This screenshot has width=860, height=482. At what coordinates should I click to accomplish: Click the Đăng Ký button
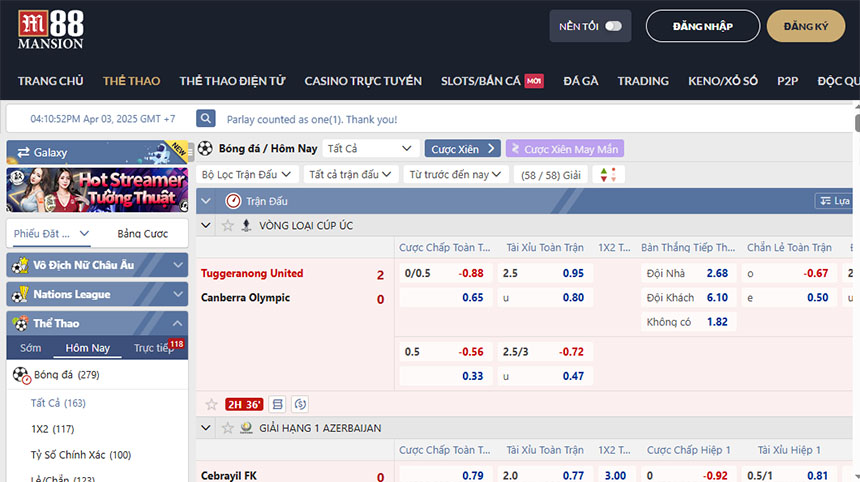click(x=805, y=26)
